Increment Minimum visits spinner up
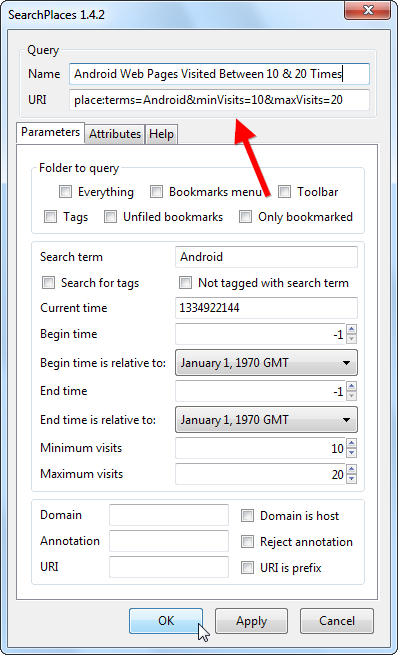The width and height of the screenshot is (398, 655). point(352,443)
